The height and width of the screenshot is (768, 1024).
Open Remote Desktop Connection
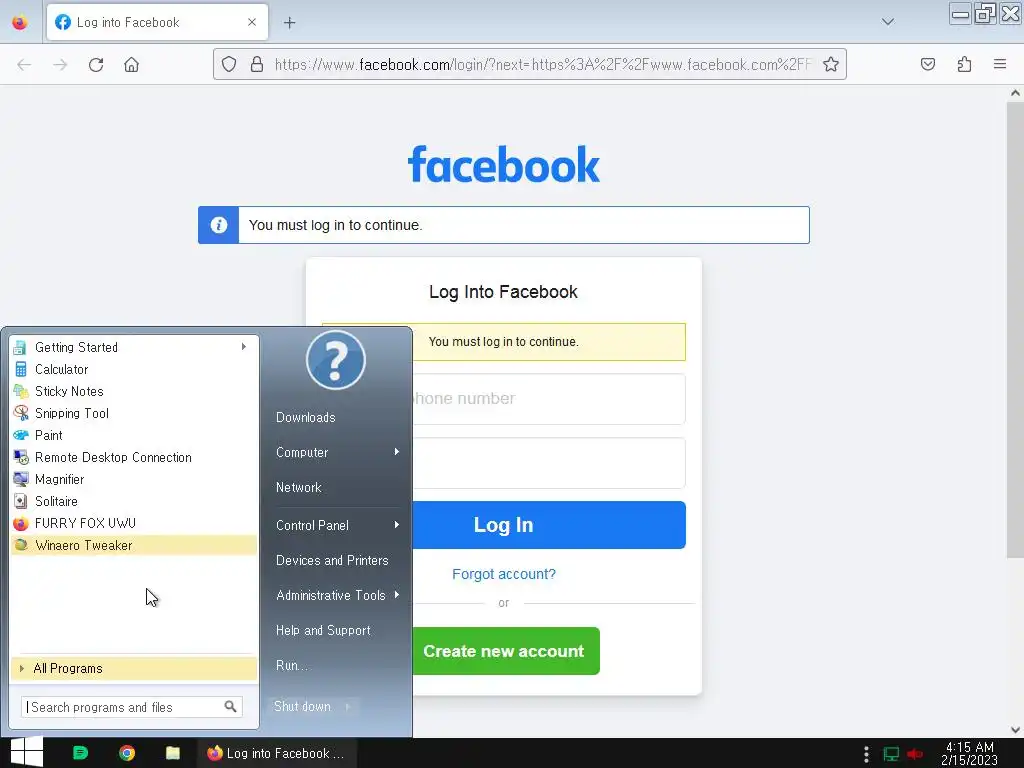point(133,457)
